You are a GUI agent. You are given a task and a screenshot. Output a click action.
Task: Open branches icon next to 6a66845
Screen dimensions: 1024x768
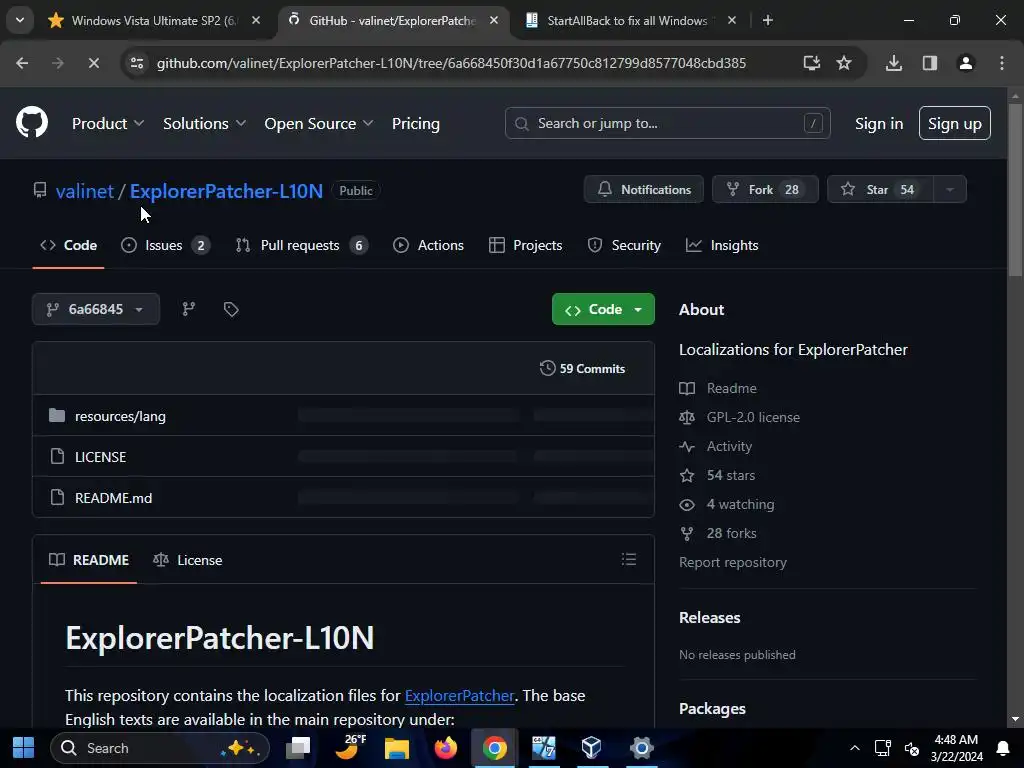[189, 309]
